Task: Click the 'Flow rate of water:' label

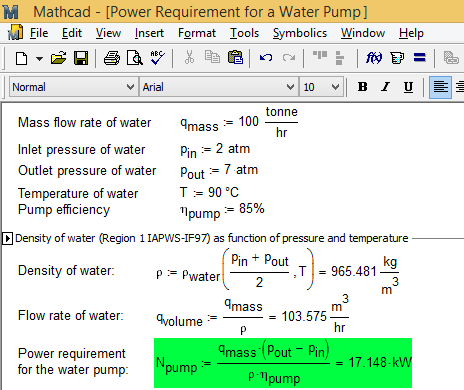Action: click(x=71, y=315)
